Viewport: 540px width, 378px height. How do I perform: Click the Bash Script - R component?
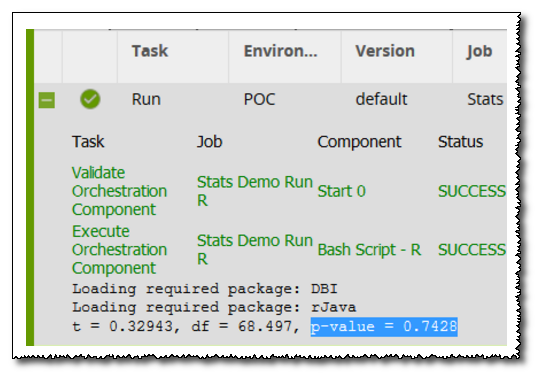[369, 250]
